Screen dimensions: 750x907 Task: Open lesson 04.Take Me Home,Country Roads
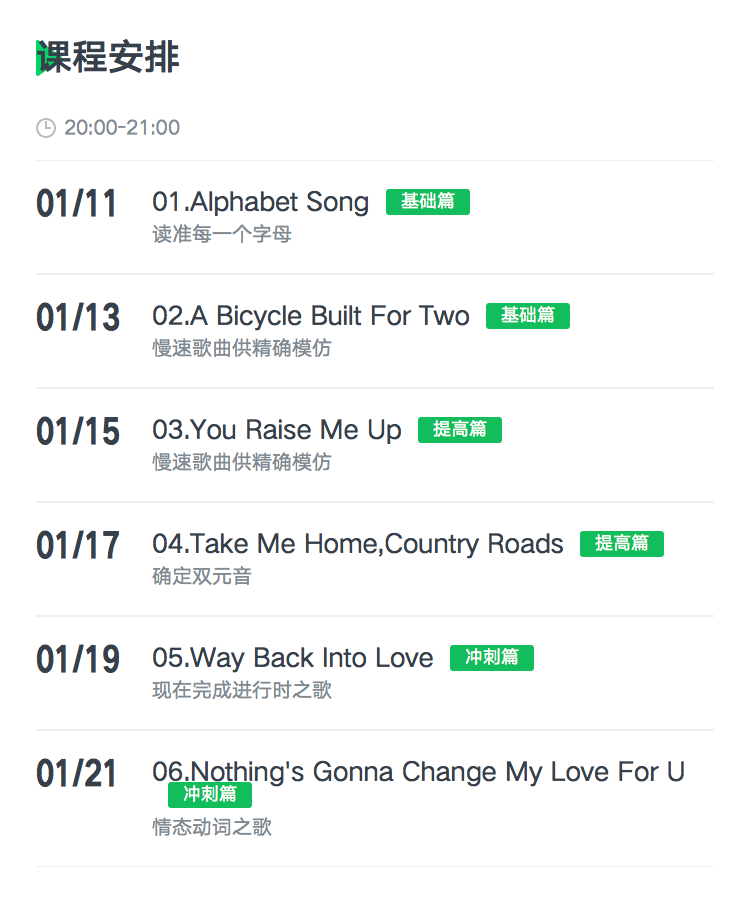357,544
